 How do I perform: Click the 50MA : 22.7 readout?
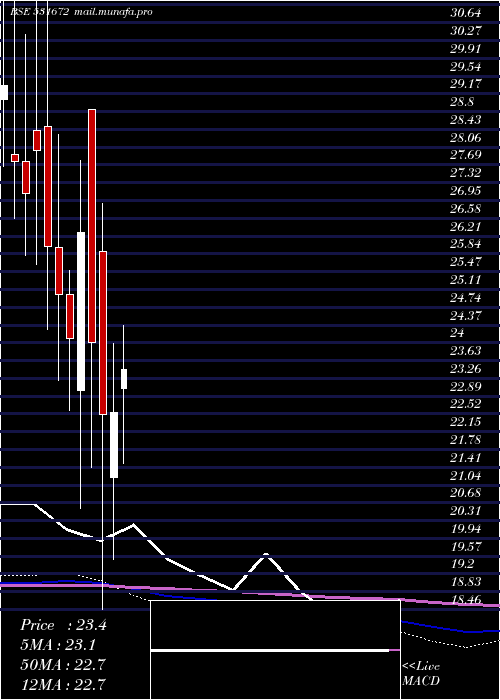[62, 665]
